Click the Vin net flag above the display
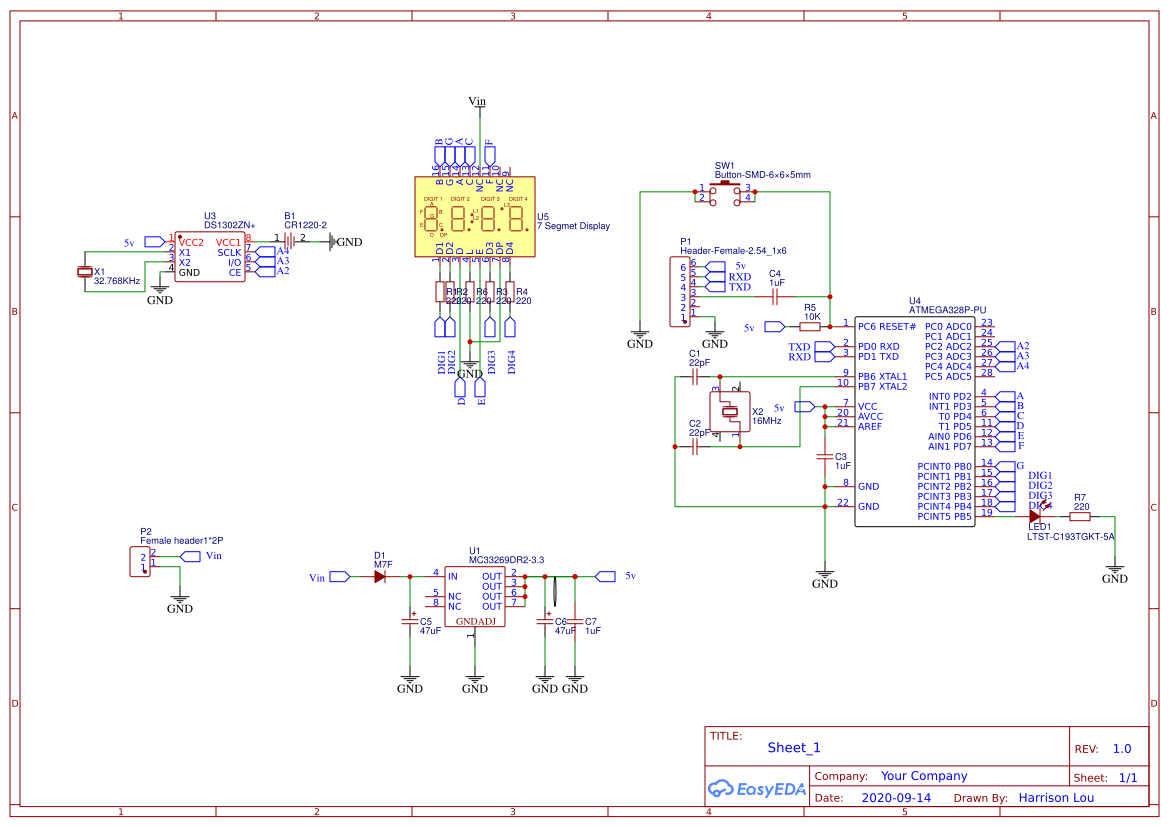 click(476, 100)
